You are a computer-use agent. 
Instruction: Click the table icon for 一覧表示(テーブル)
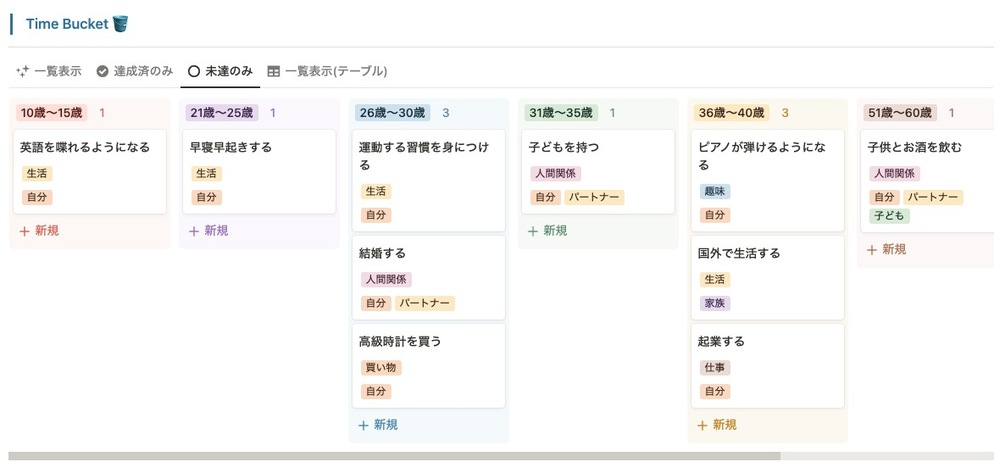(x=273, y=72)
